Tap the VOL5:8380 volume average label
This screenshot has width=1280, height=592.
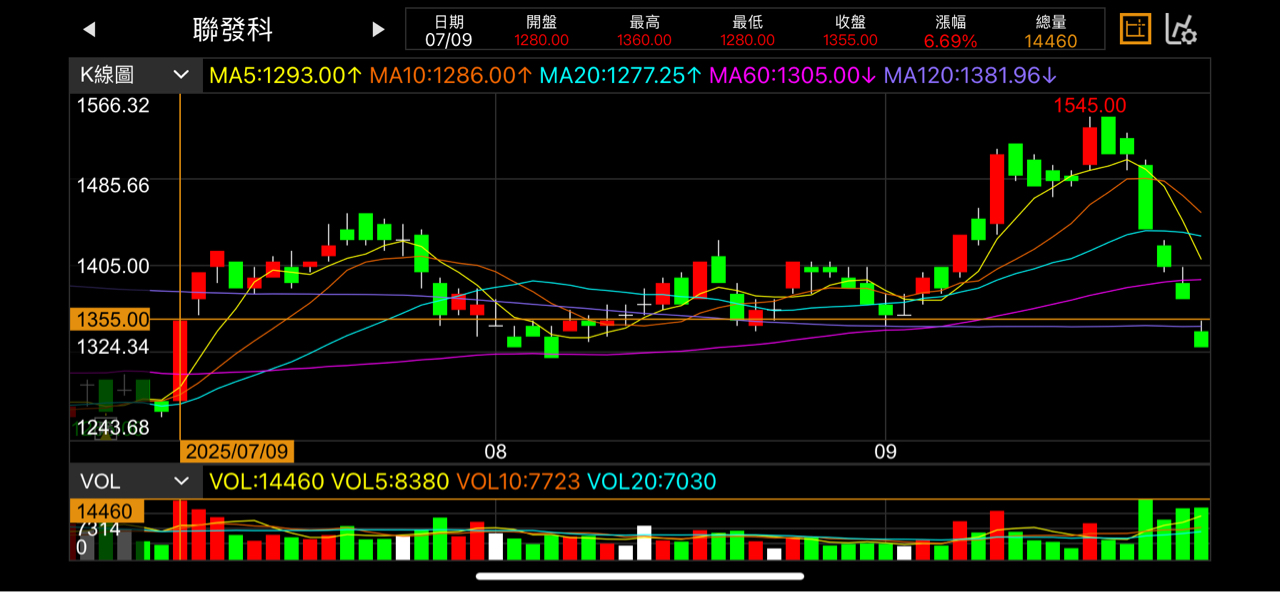coord(390,482)
